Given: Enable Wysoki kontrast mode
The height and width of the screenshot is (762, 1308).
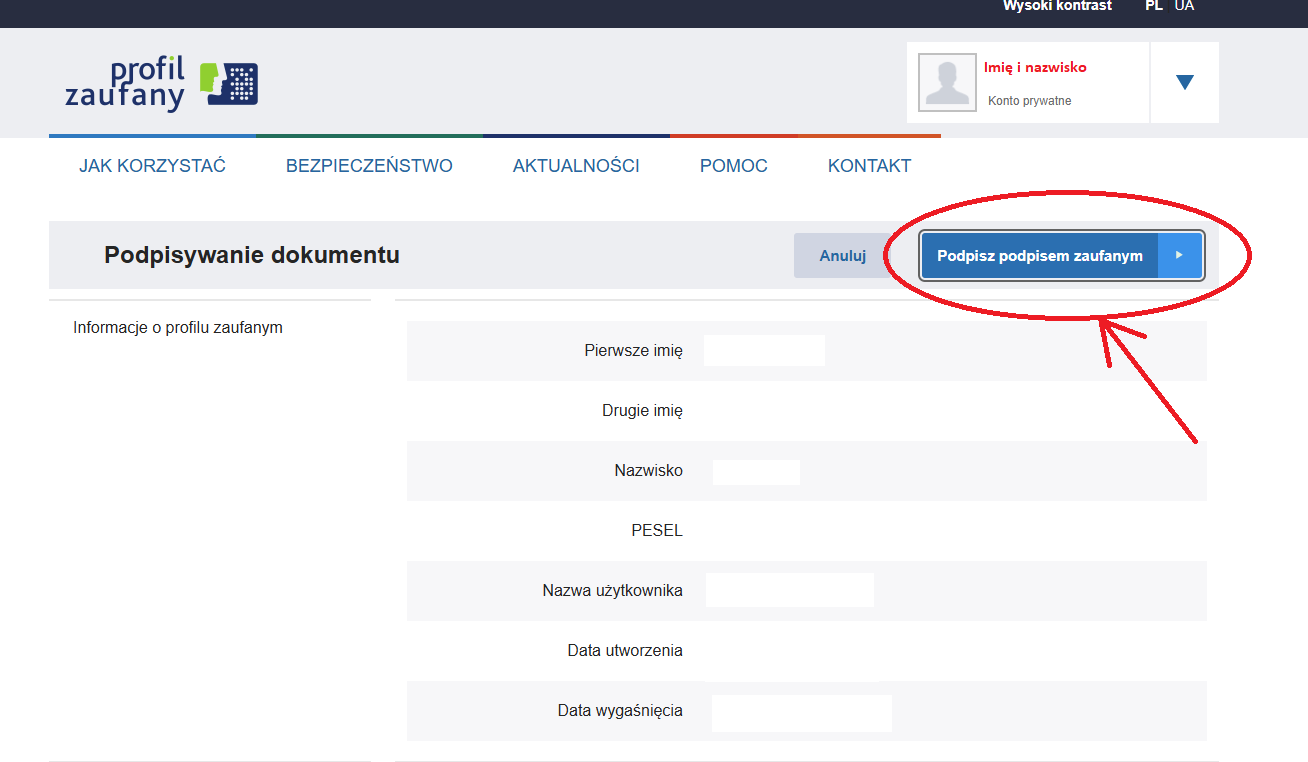Looking at the screenshot, I should pos(1057,6).
